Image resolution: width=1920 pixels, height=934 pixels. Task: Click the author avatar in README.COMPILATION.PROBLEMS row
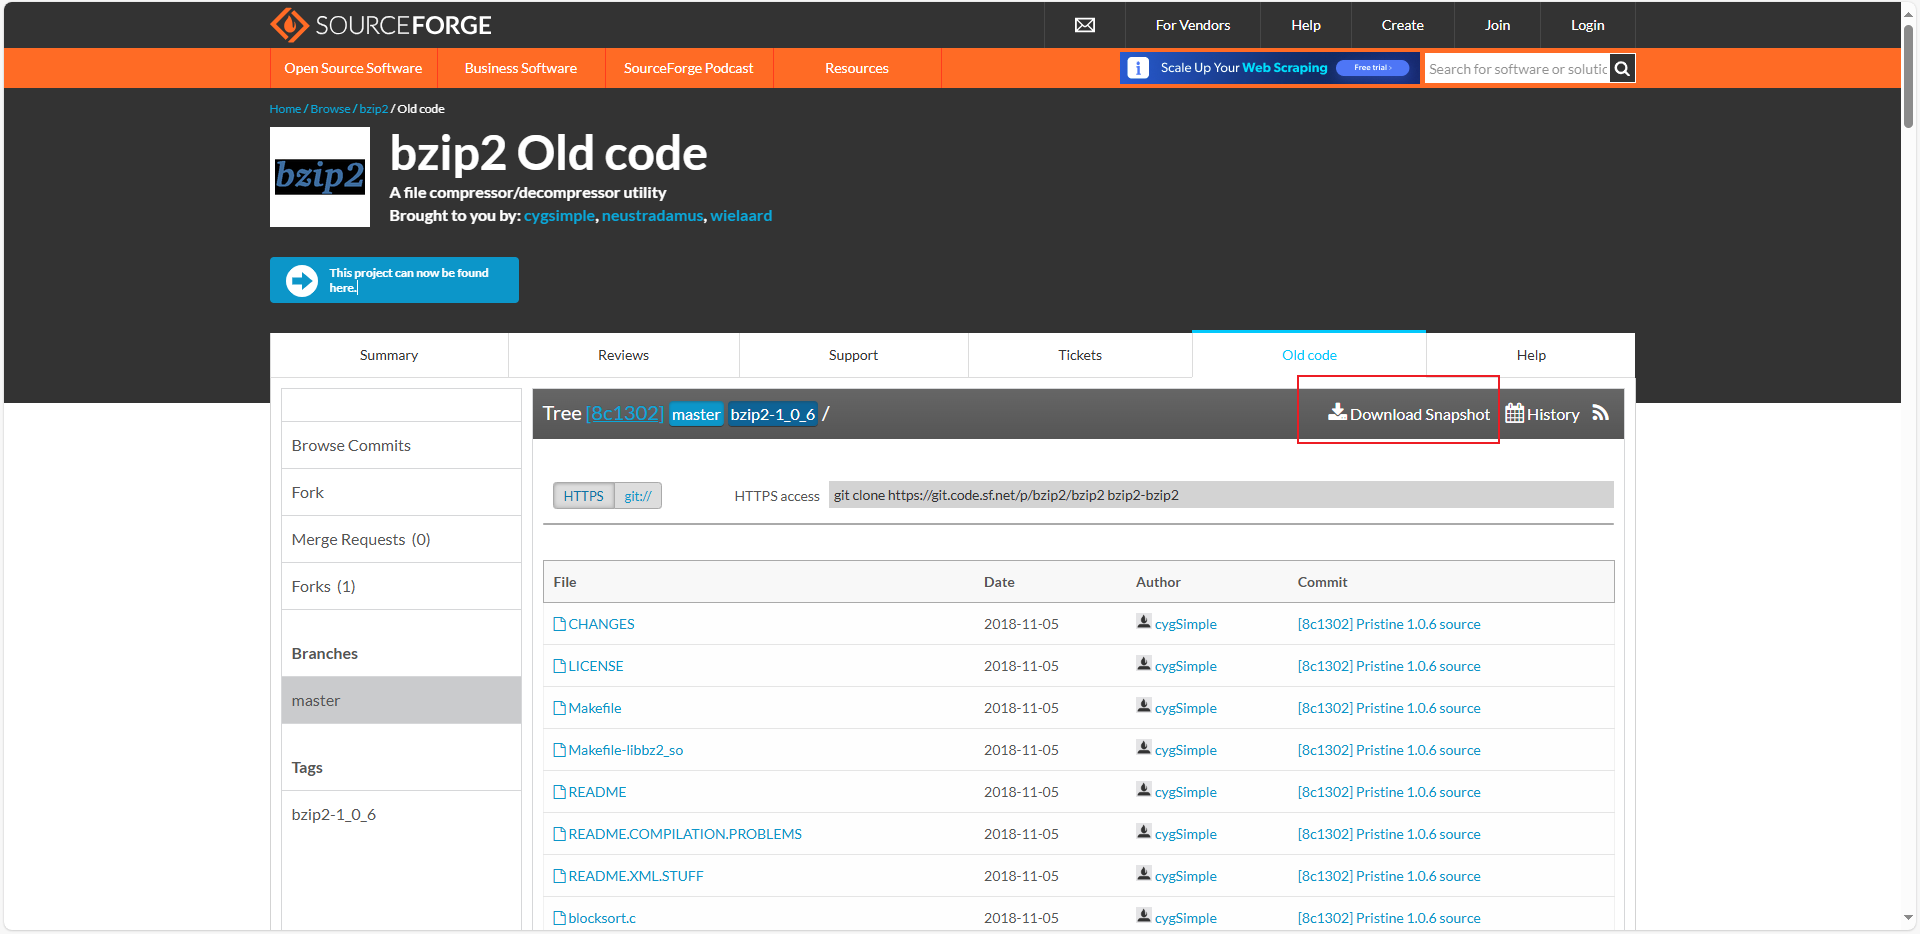[x=1144, y=831]
